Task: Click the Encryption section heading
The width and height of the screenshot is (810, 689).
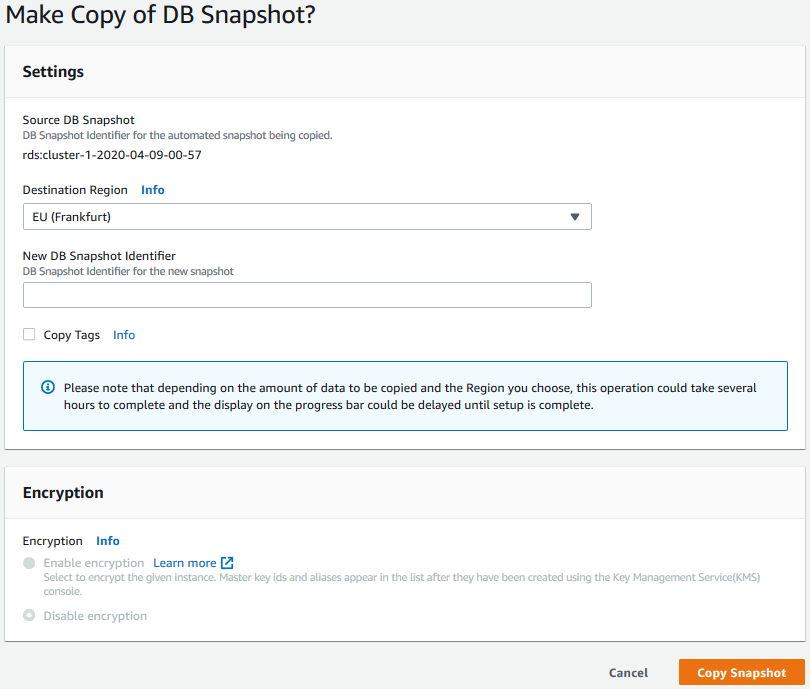Action: pos(63,493)
